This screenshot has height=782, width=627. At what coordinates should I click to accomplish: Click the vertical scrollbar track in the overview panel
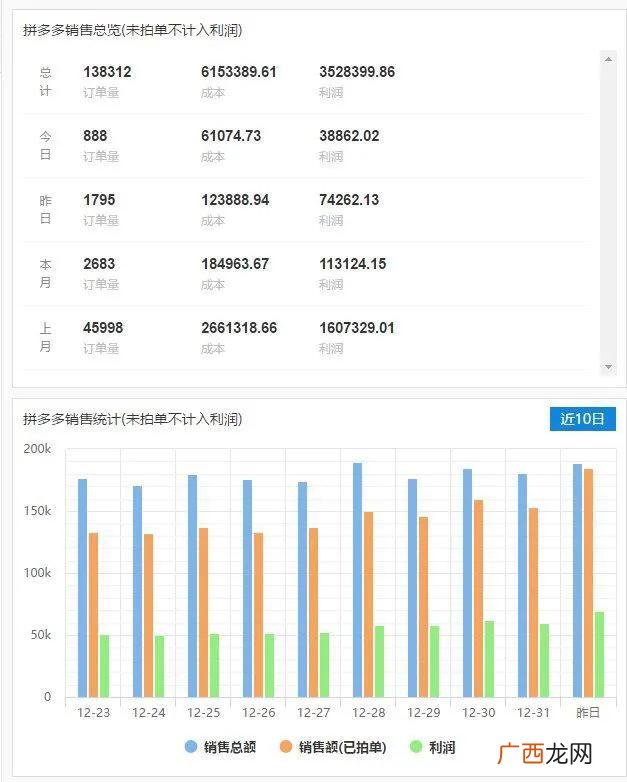(608, 212)
